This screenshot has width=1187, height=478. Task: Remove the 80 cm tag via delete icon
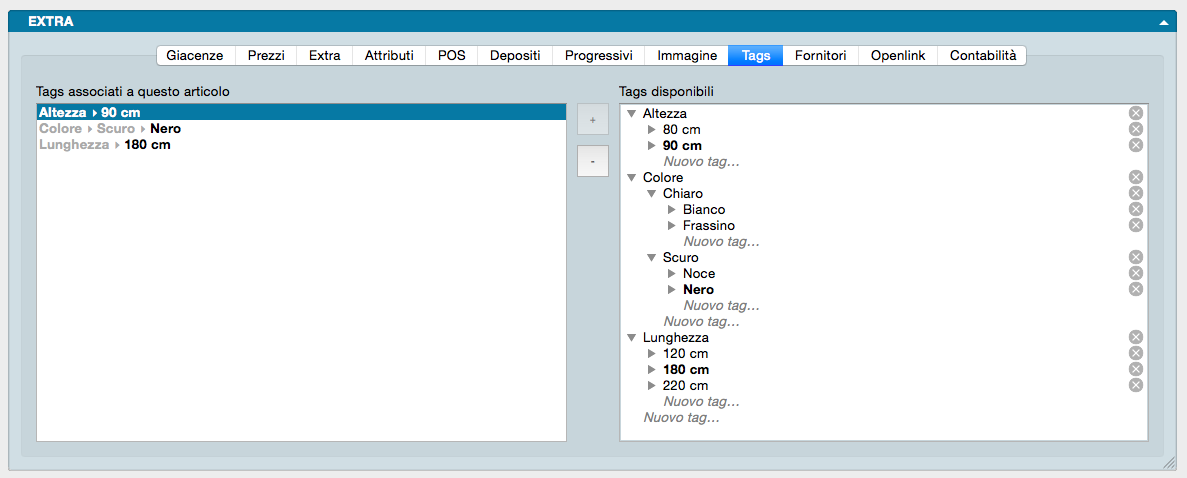click(1135, 129)
